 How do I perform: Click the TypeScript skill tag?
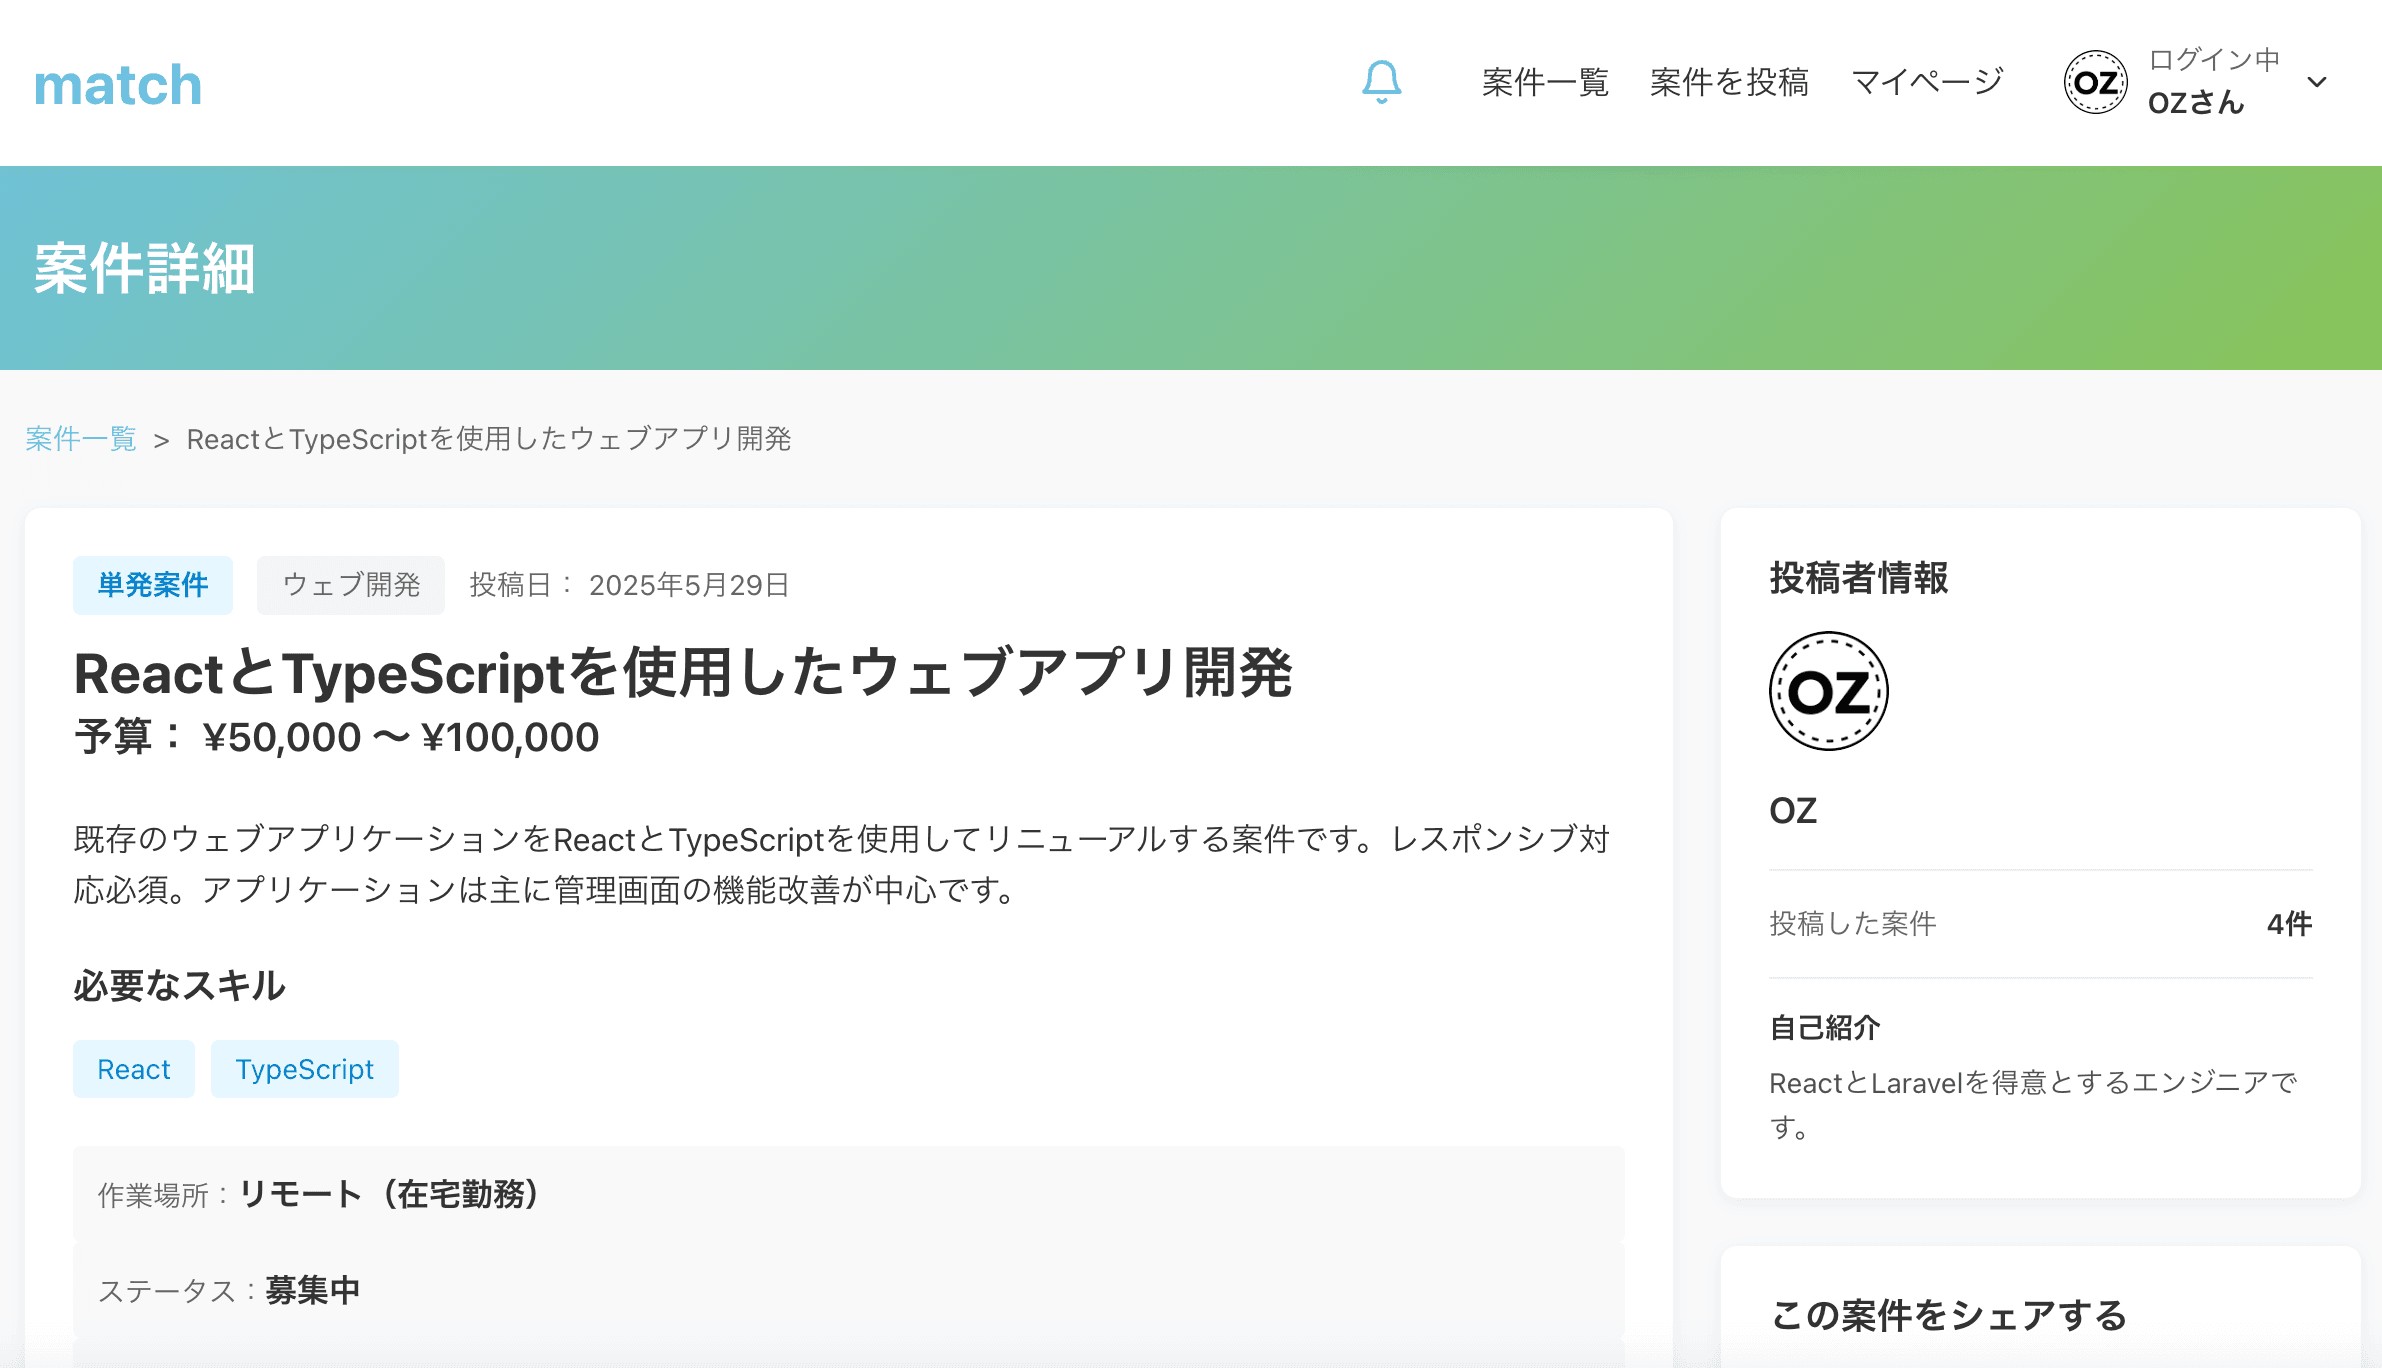(x=305, y=1069)
